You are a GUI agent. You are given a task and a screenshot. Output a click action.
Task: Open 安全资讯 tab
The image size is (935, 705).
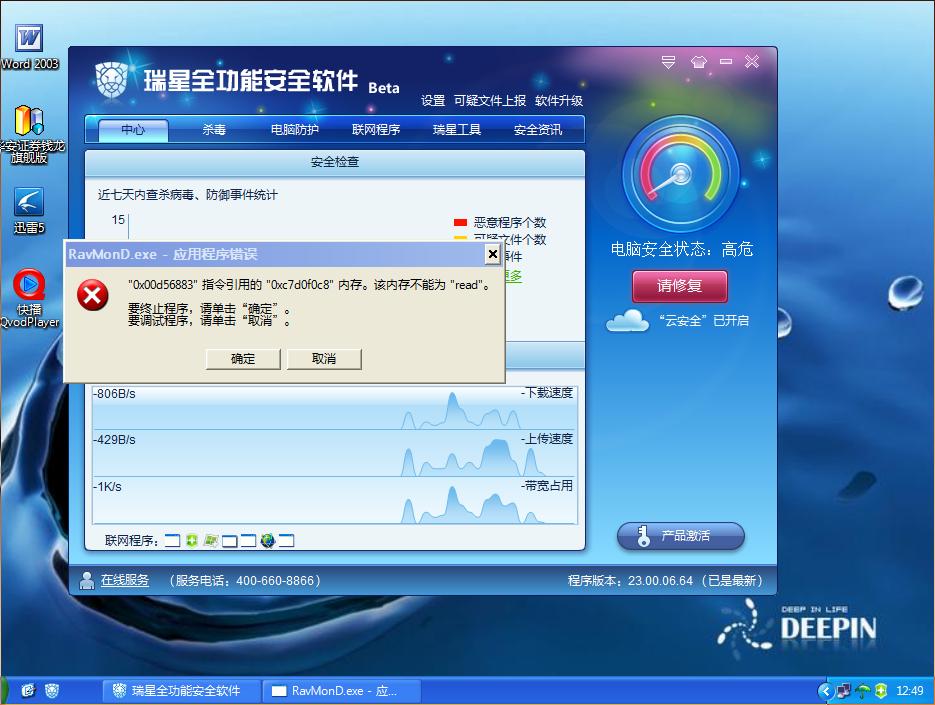538,129
